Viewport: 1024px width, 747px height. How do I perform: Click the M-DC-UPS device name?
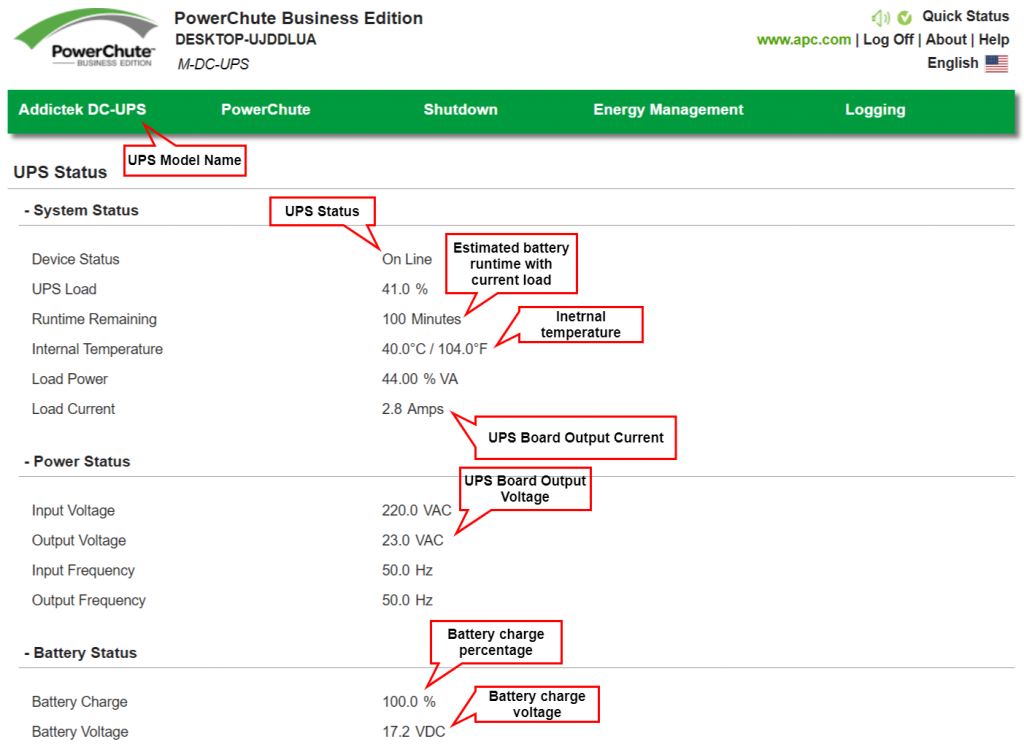click(213, 64)
